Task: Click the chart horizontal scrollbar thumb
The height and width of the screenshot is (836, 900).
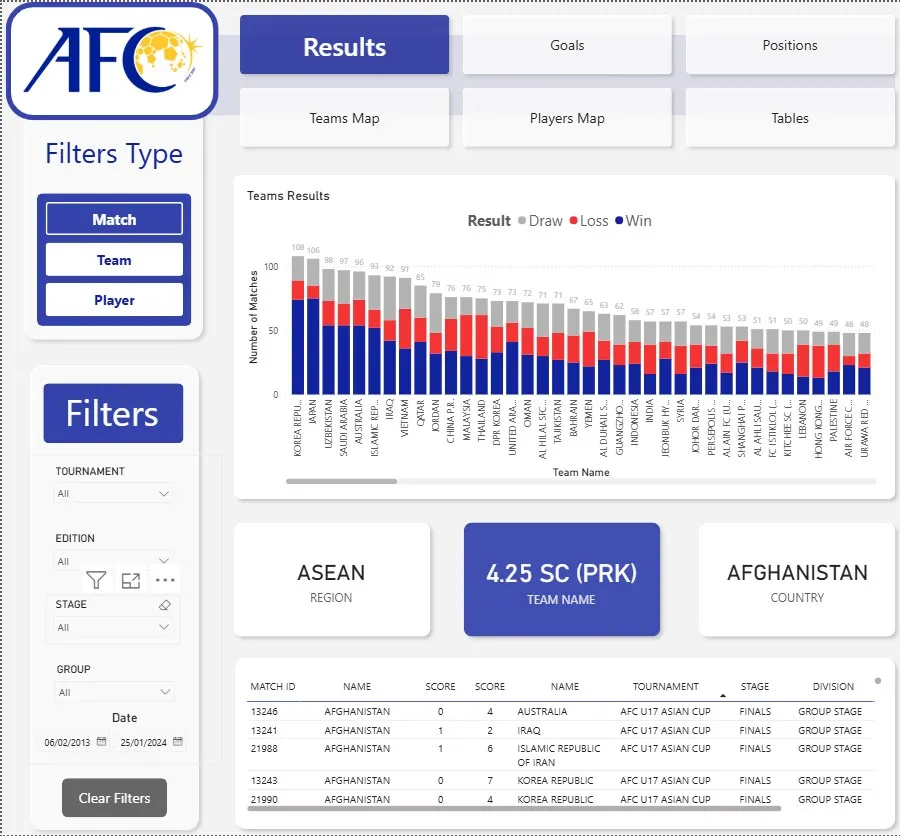Action: click(x=342, y=481)
